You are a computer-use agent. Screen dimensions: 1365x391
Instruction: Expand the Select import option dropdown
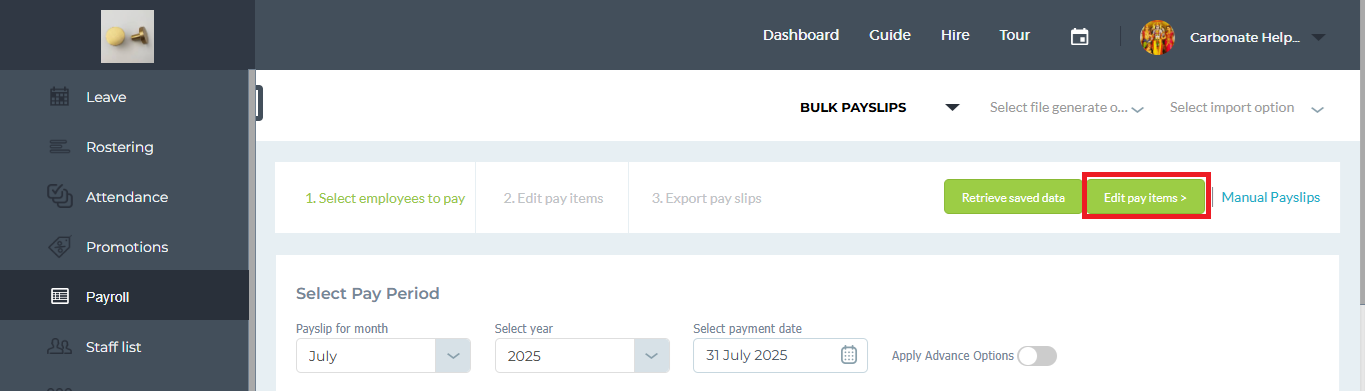pos(1247,108)
